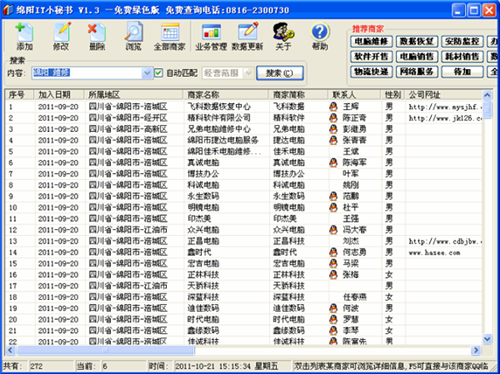Toggle the 自动匹配 checkbox
This screenshot has width=500, height=374.
[159, 73]
